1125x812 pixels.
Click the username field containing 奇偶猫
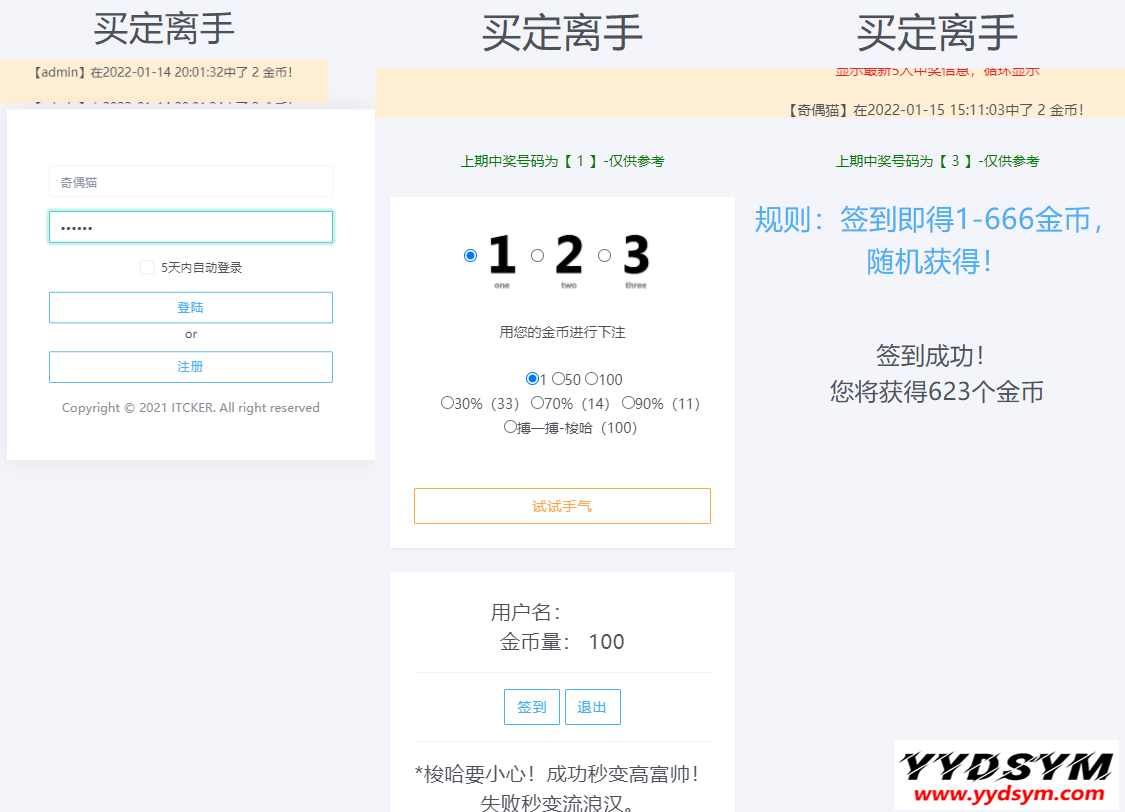click(x=190, y=182)
